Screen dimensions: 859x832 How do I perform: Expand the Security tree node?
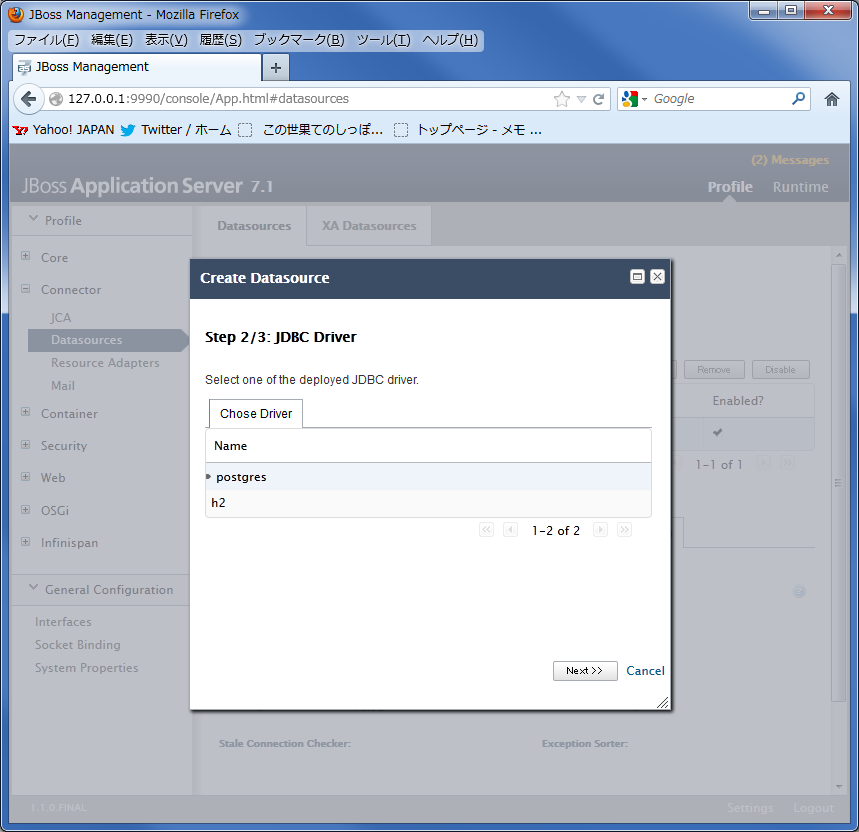click(25, 444)
